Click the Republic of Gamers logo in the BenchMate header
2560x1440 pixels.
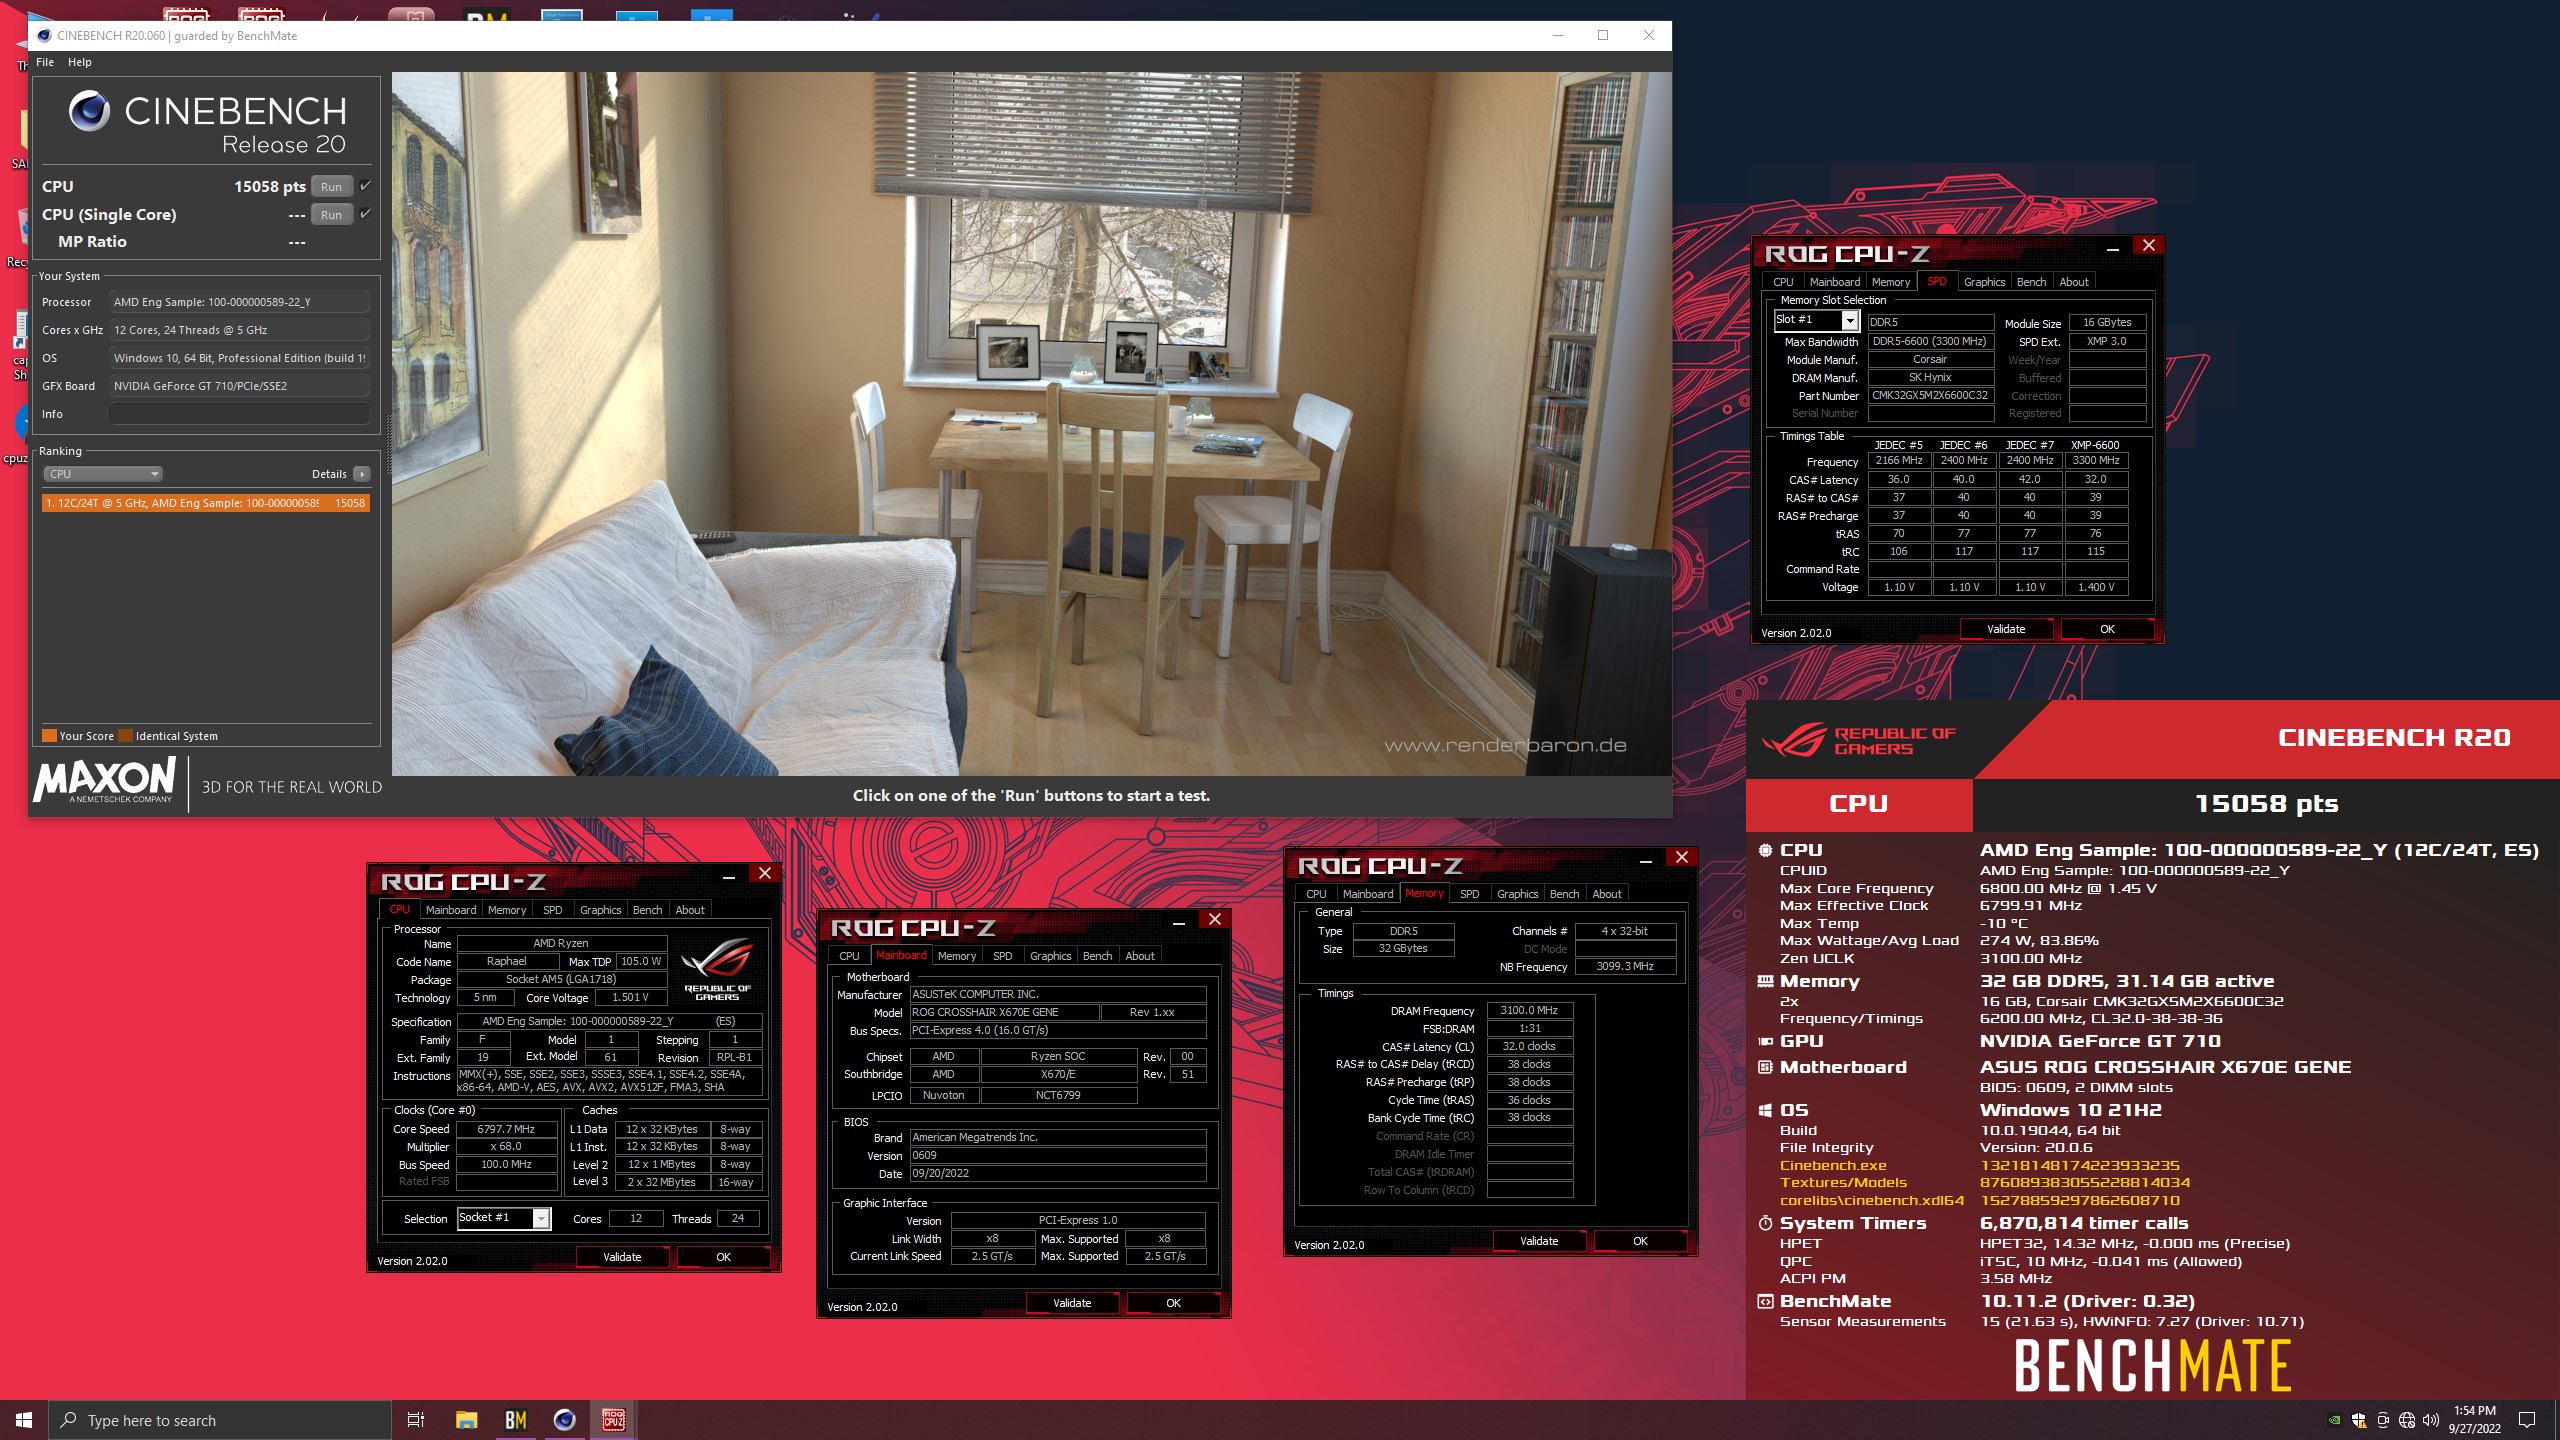coord(1858,740)
